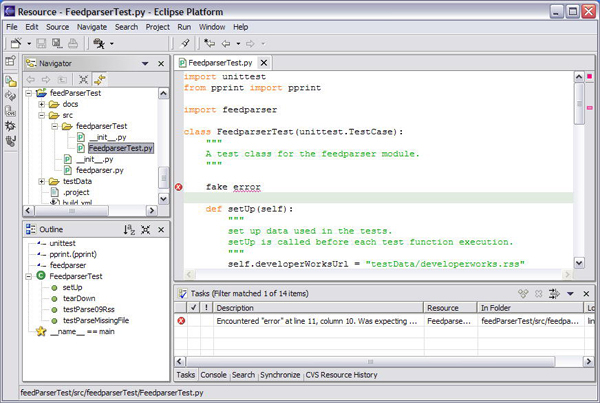Click the External Tools run icon

[99, 43]
